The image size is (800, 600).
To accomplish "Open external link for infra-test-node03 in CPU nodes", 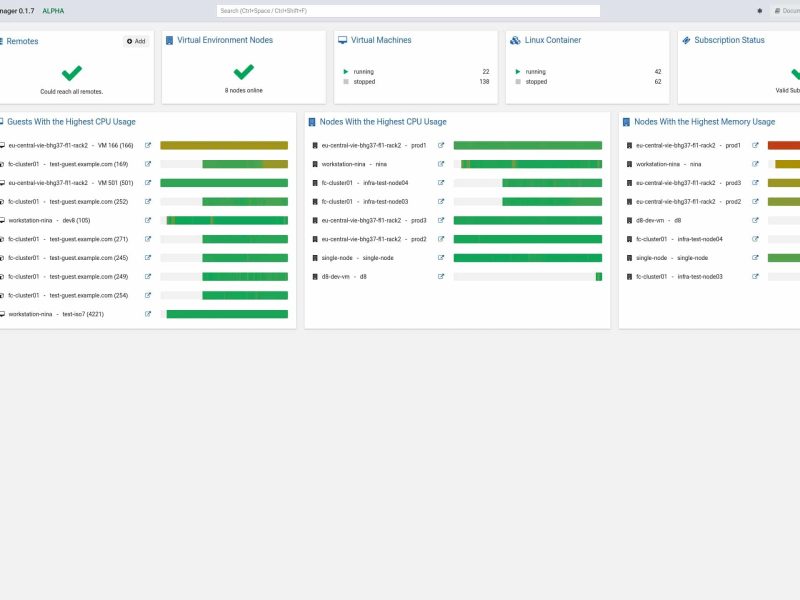I will click(441, 202).
